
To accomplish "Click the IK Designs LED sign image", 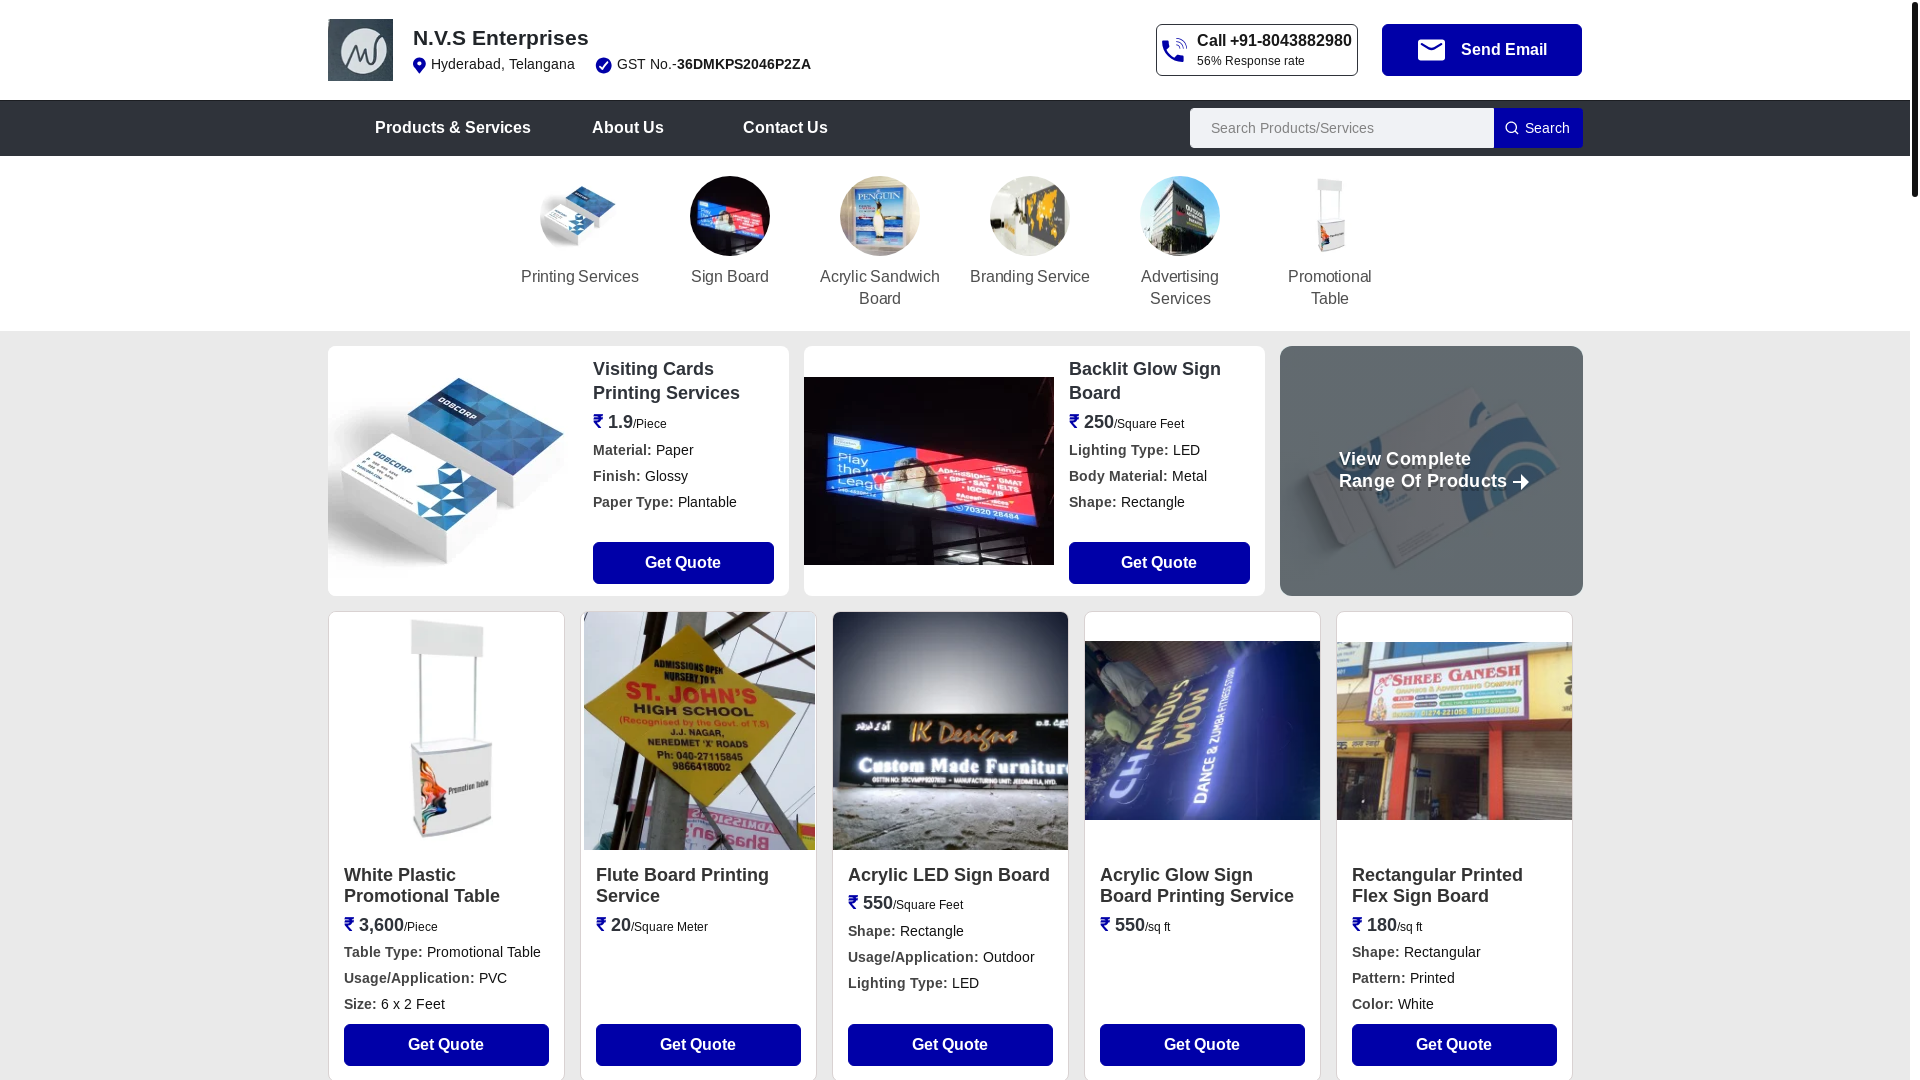I will [x=950, y=731].
